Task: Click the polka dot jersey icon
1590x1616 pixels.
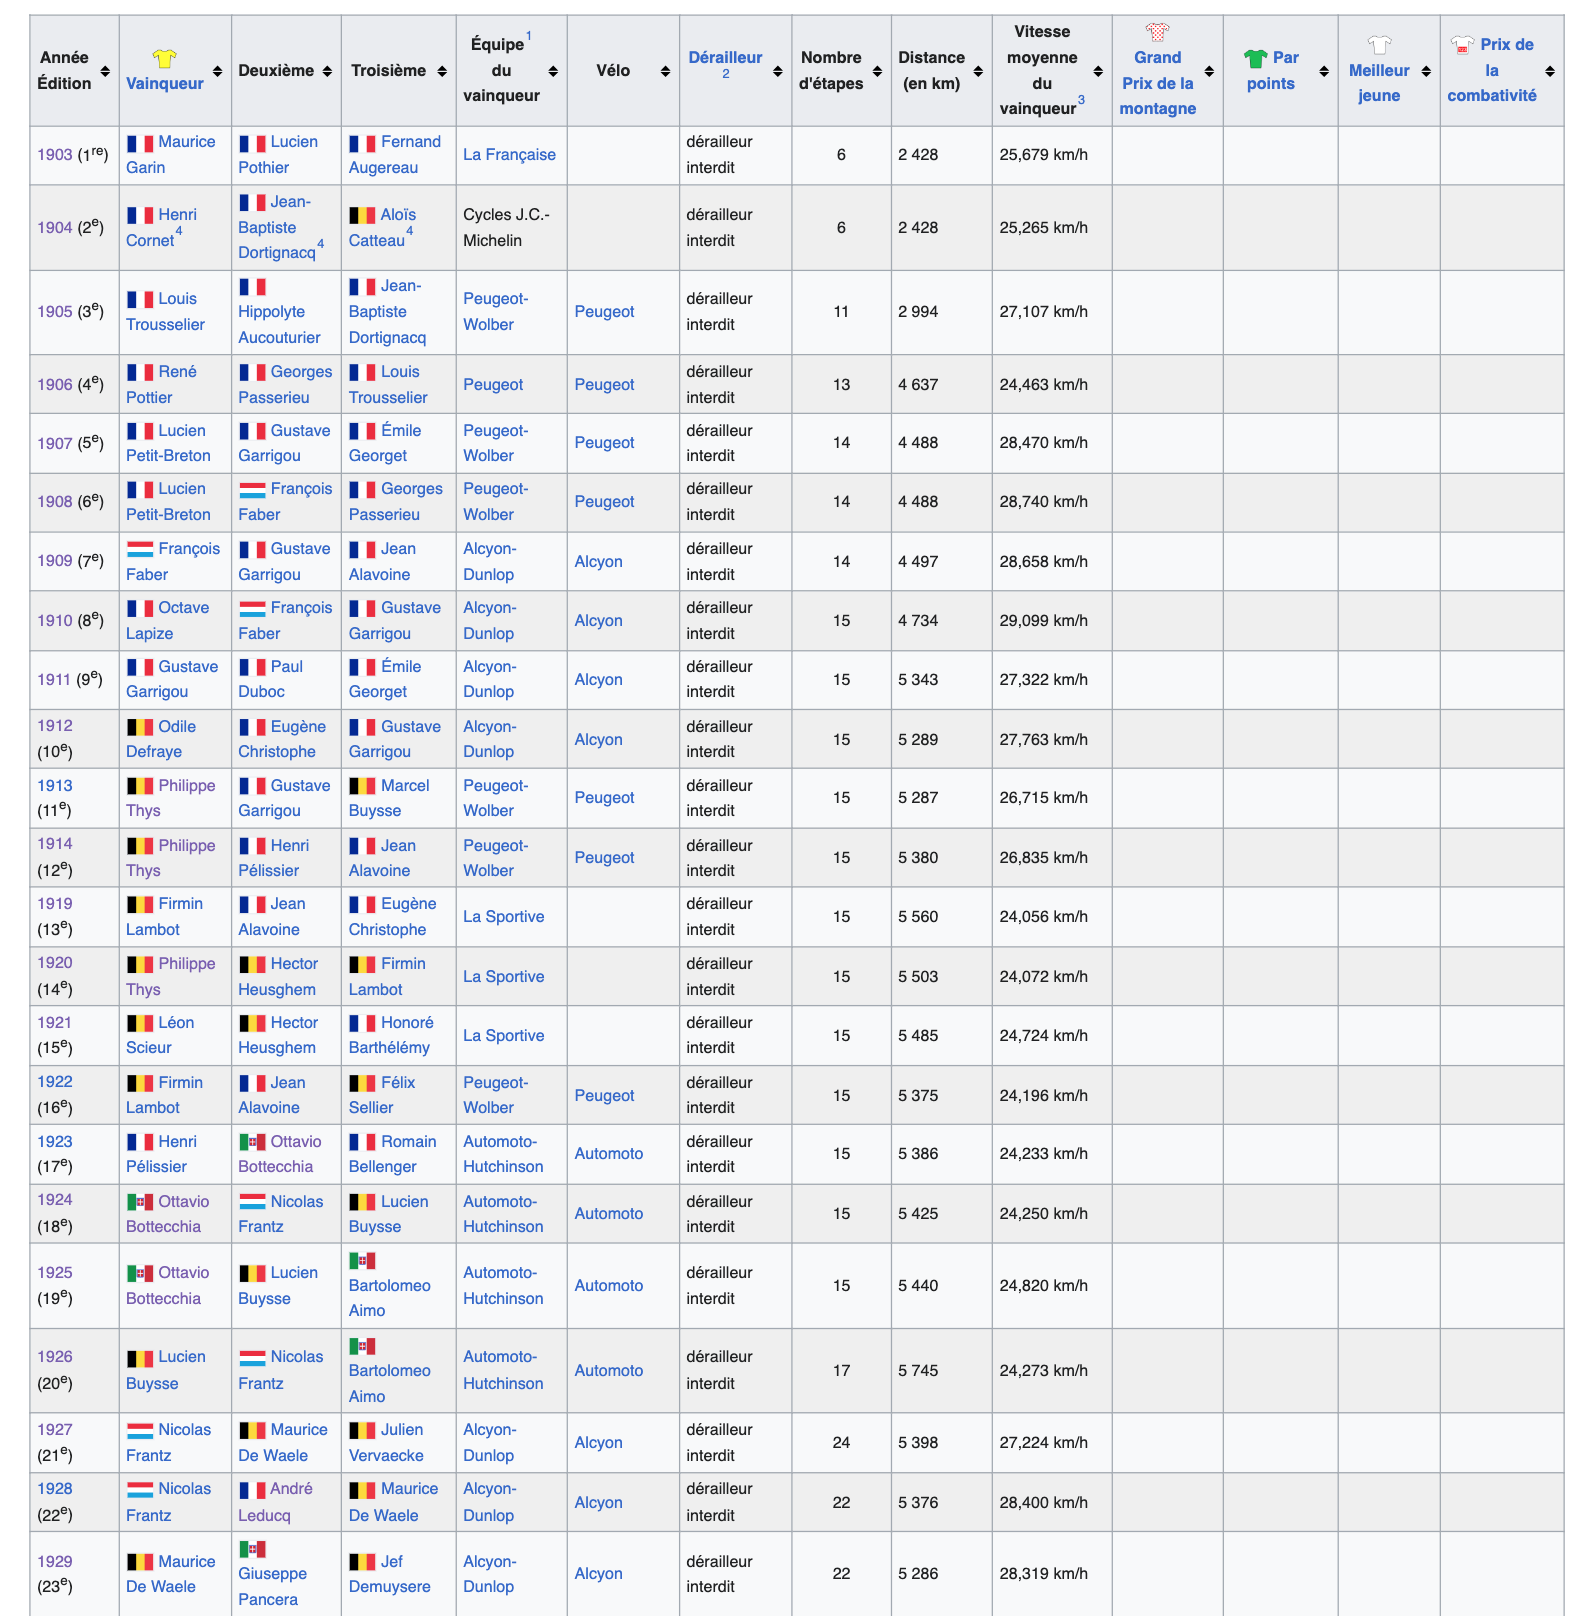Action: (1157, 32)
